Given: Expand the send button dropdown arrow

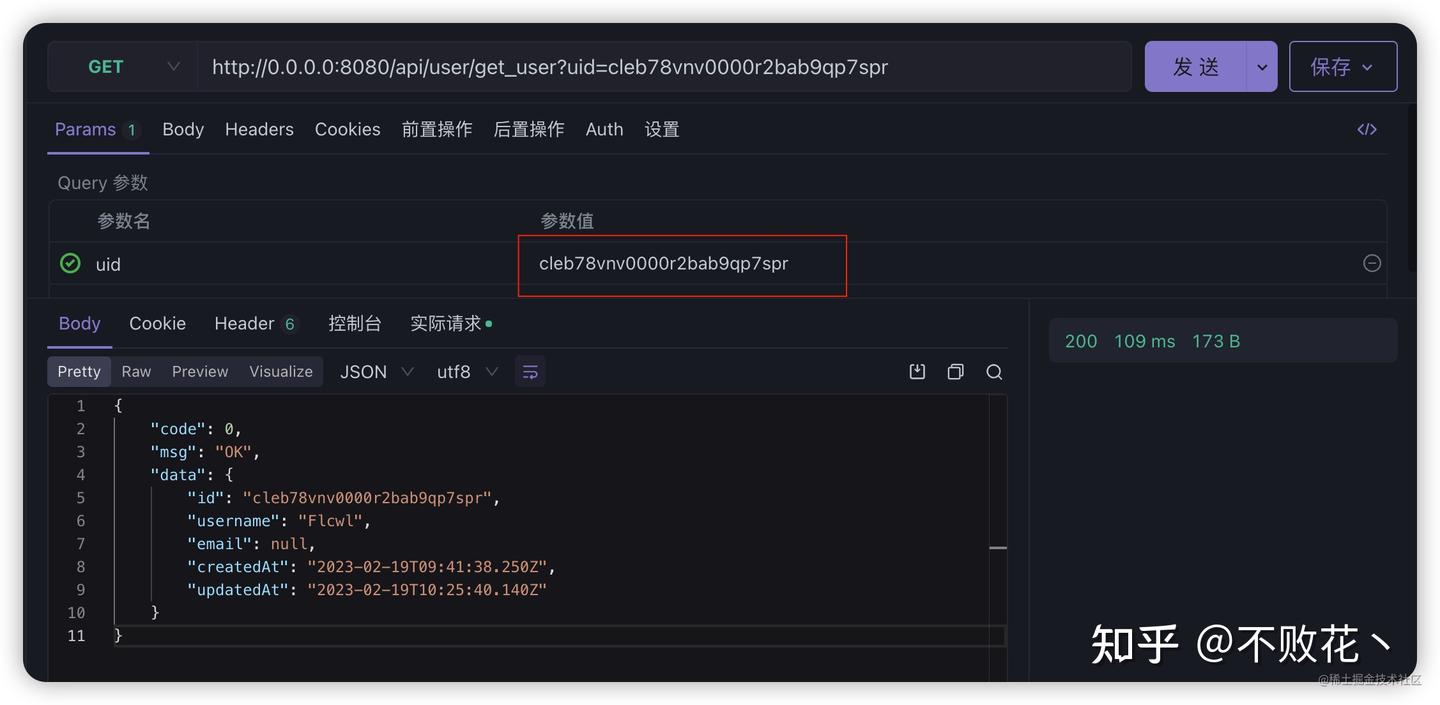Looking at the screenshot, I should (x=1262, y=67).
